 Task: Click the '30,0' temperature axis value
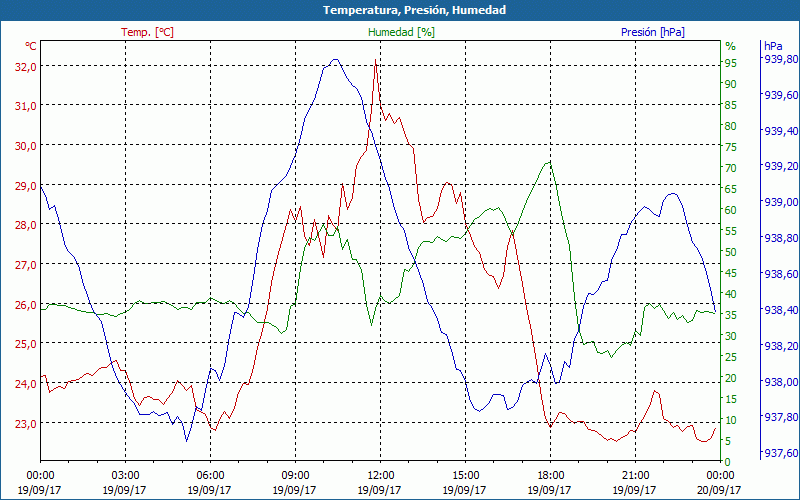(26, 146)
